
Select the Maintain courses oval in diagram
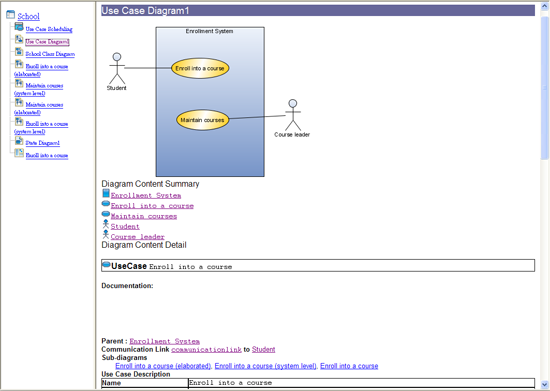(x=202, y=120)
